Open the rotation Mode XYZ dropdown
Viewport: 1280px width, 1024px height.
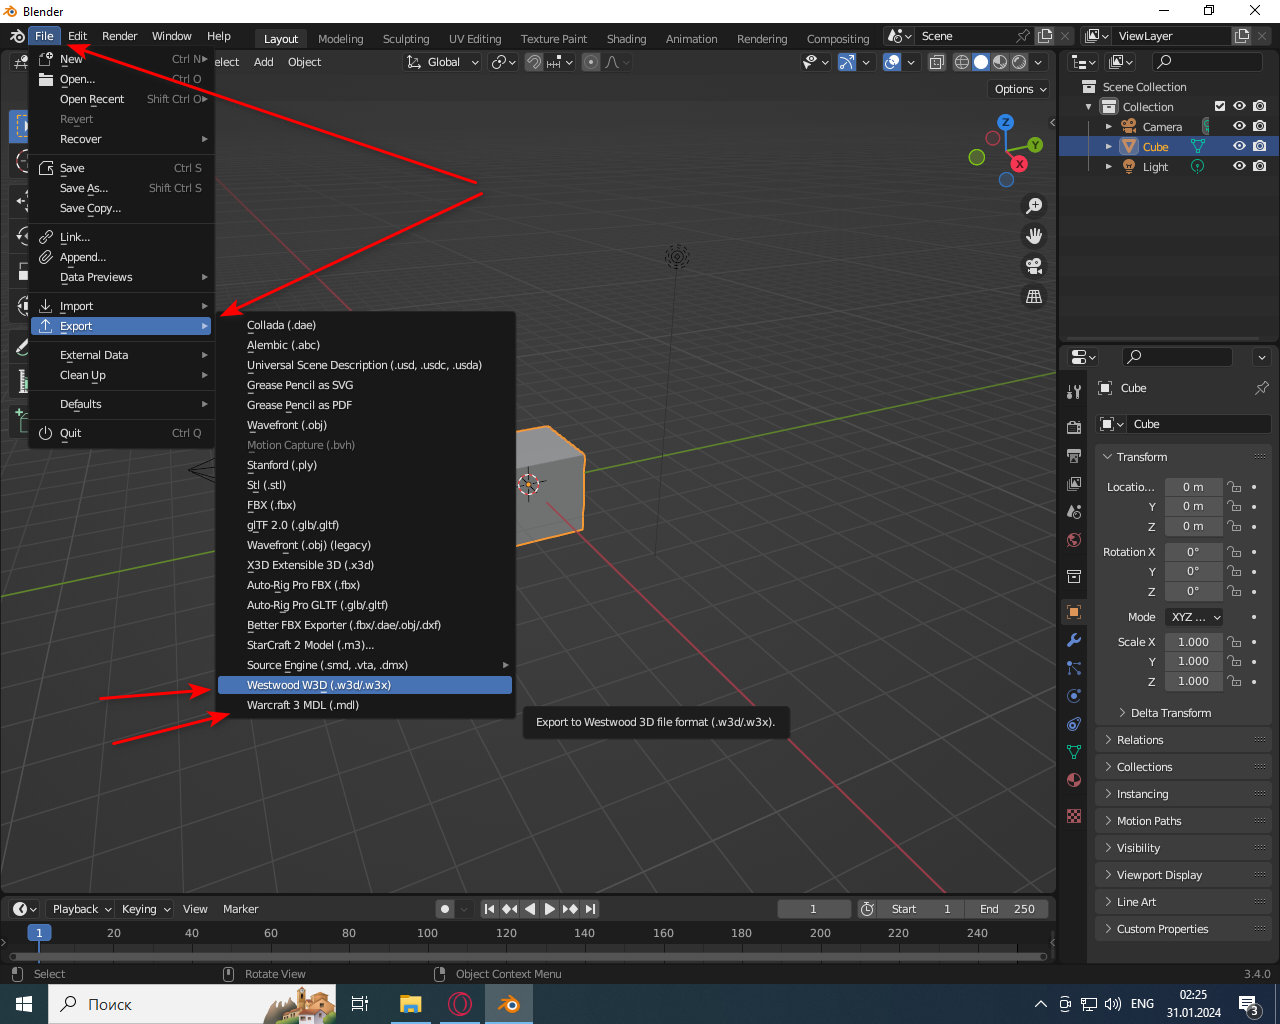[x=1196, y=617]
